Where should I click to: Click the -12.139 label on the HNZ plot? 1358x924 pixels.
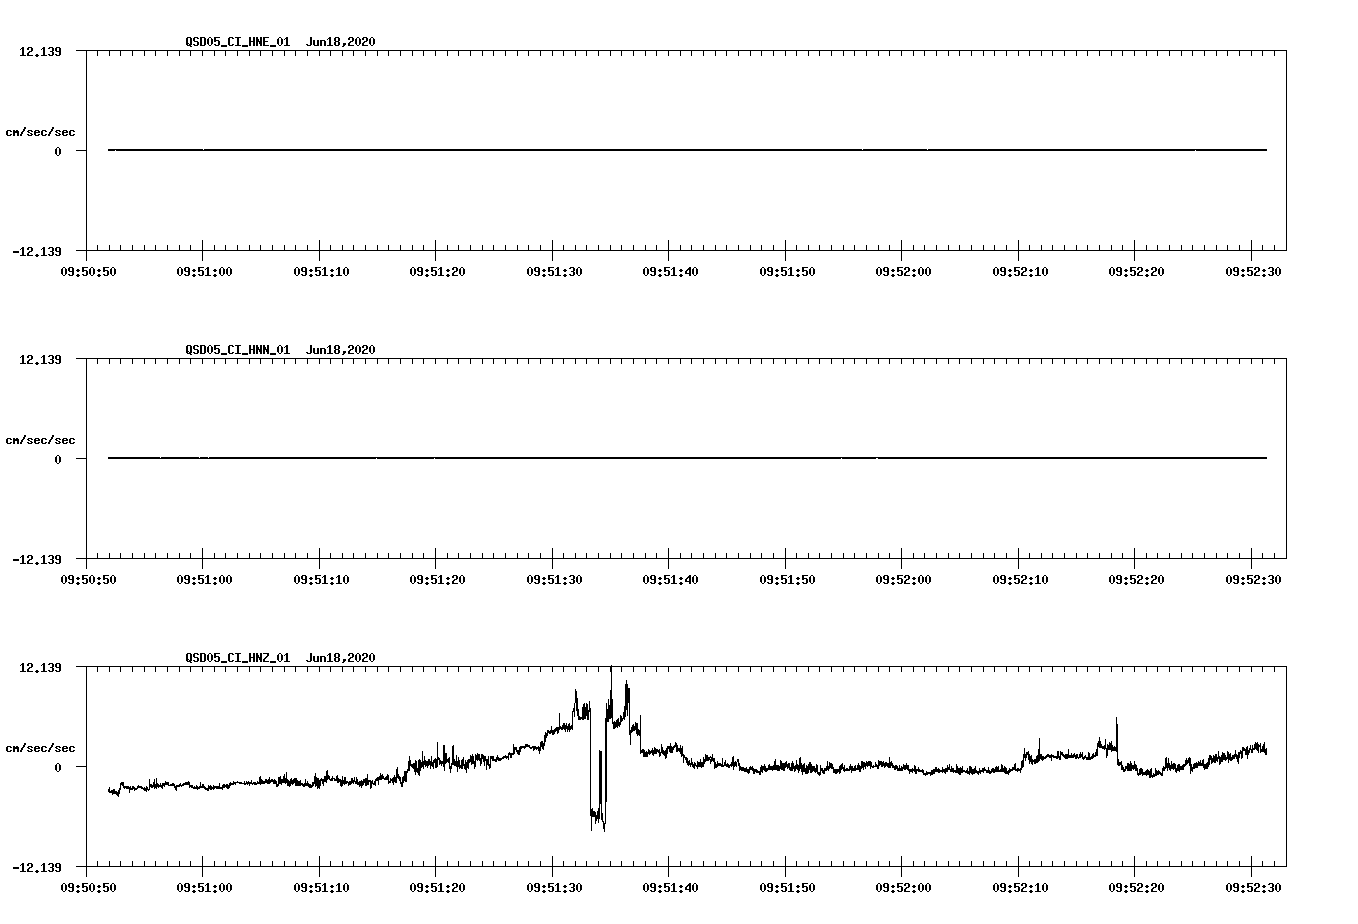(37, 867)
